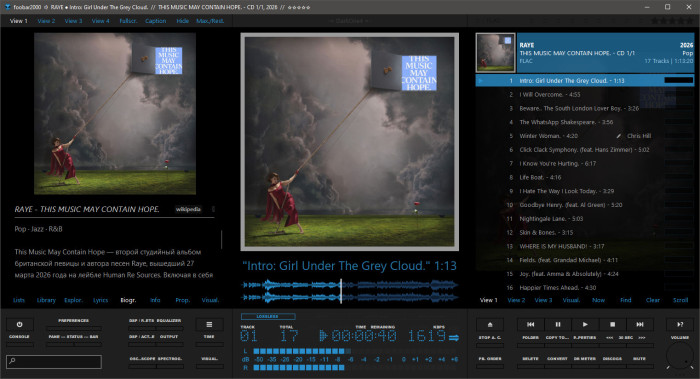Click Fullscr. in the top menu

128,21
